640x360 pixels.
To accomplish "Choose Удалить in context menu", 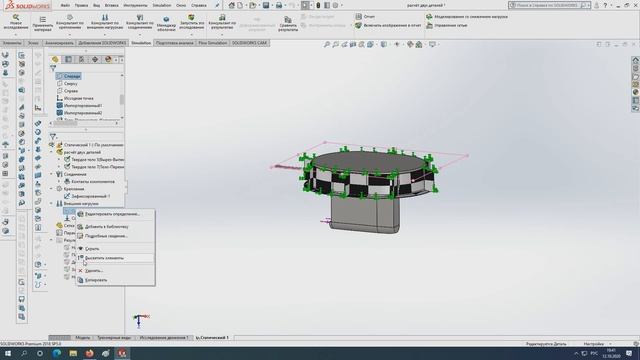I will coord(115,271).
